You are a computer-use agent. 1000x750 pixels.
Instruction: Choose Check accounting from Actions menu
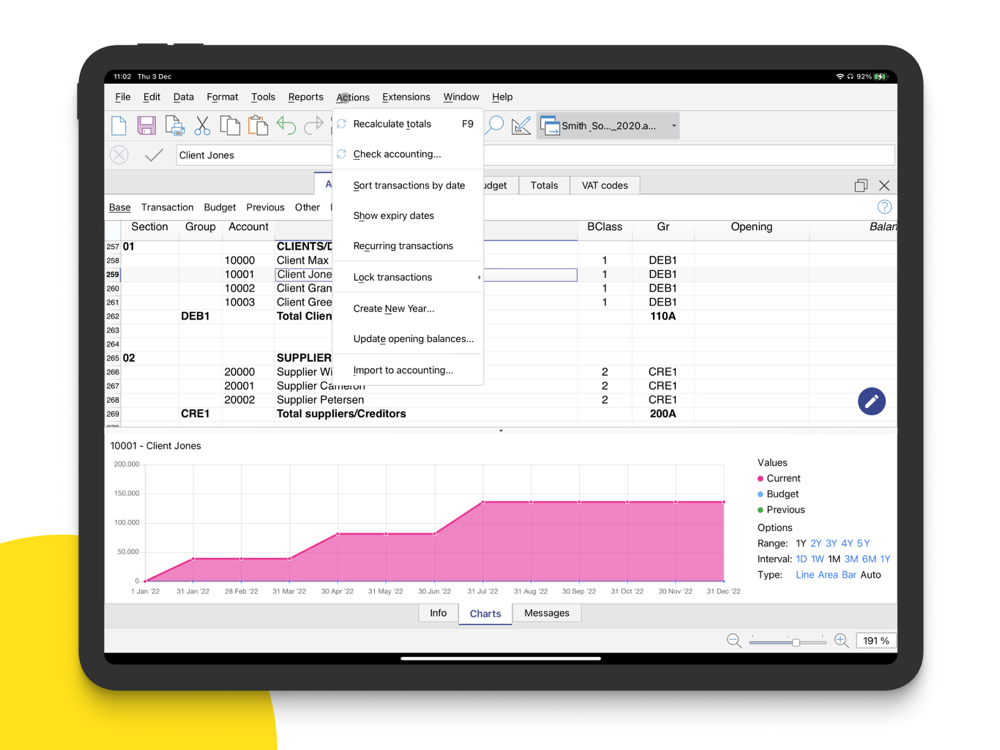coord(408,154)
